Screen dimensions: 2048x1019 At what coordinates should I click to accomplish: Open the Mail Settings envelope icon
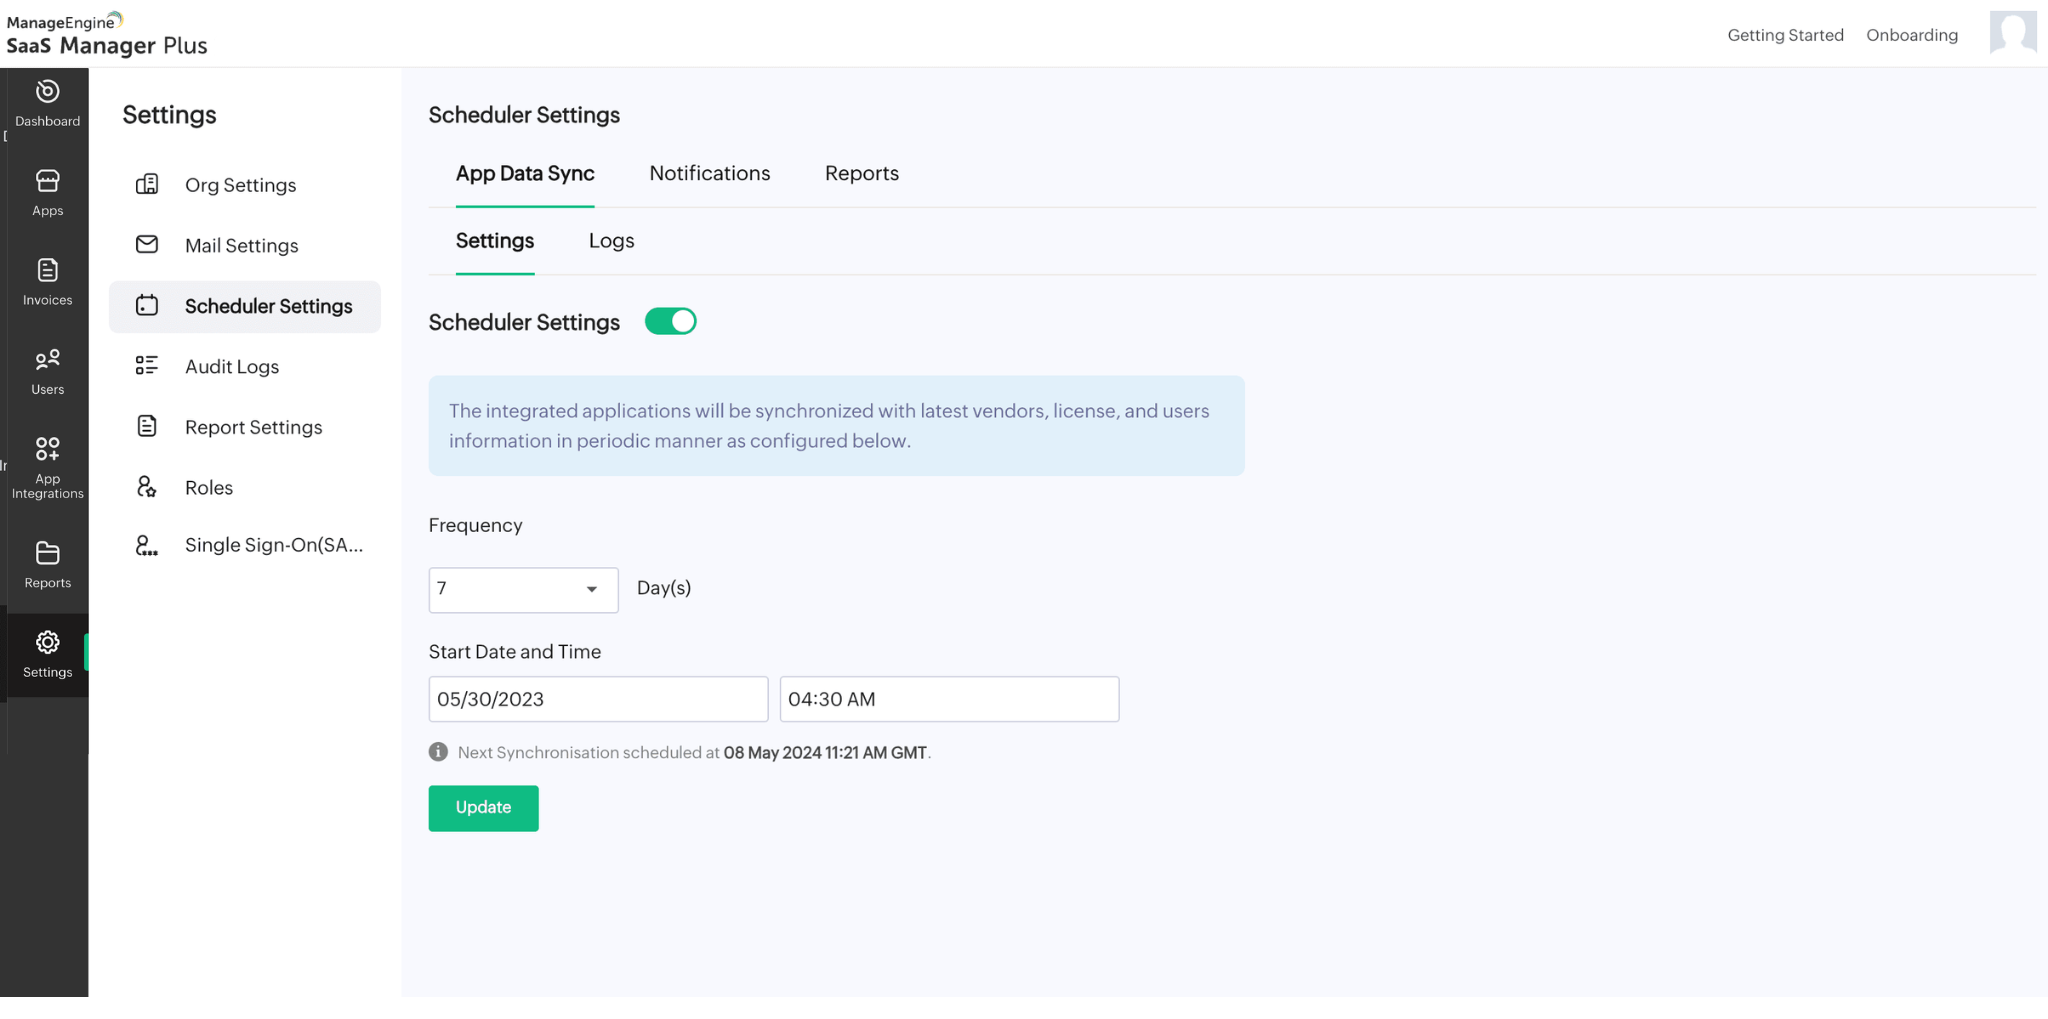[146, 244]
